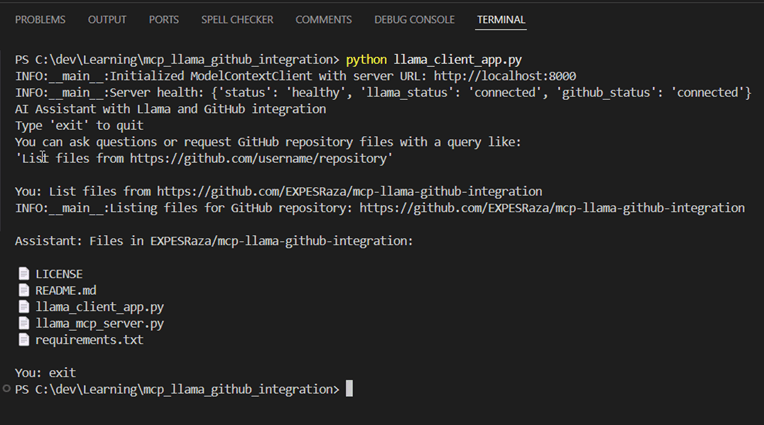Click the llama_client_app.py entry in the file list
This screenshot has width=764, height=425.
click(x=99, y=307)
